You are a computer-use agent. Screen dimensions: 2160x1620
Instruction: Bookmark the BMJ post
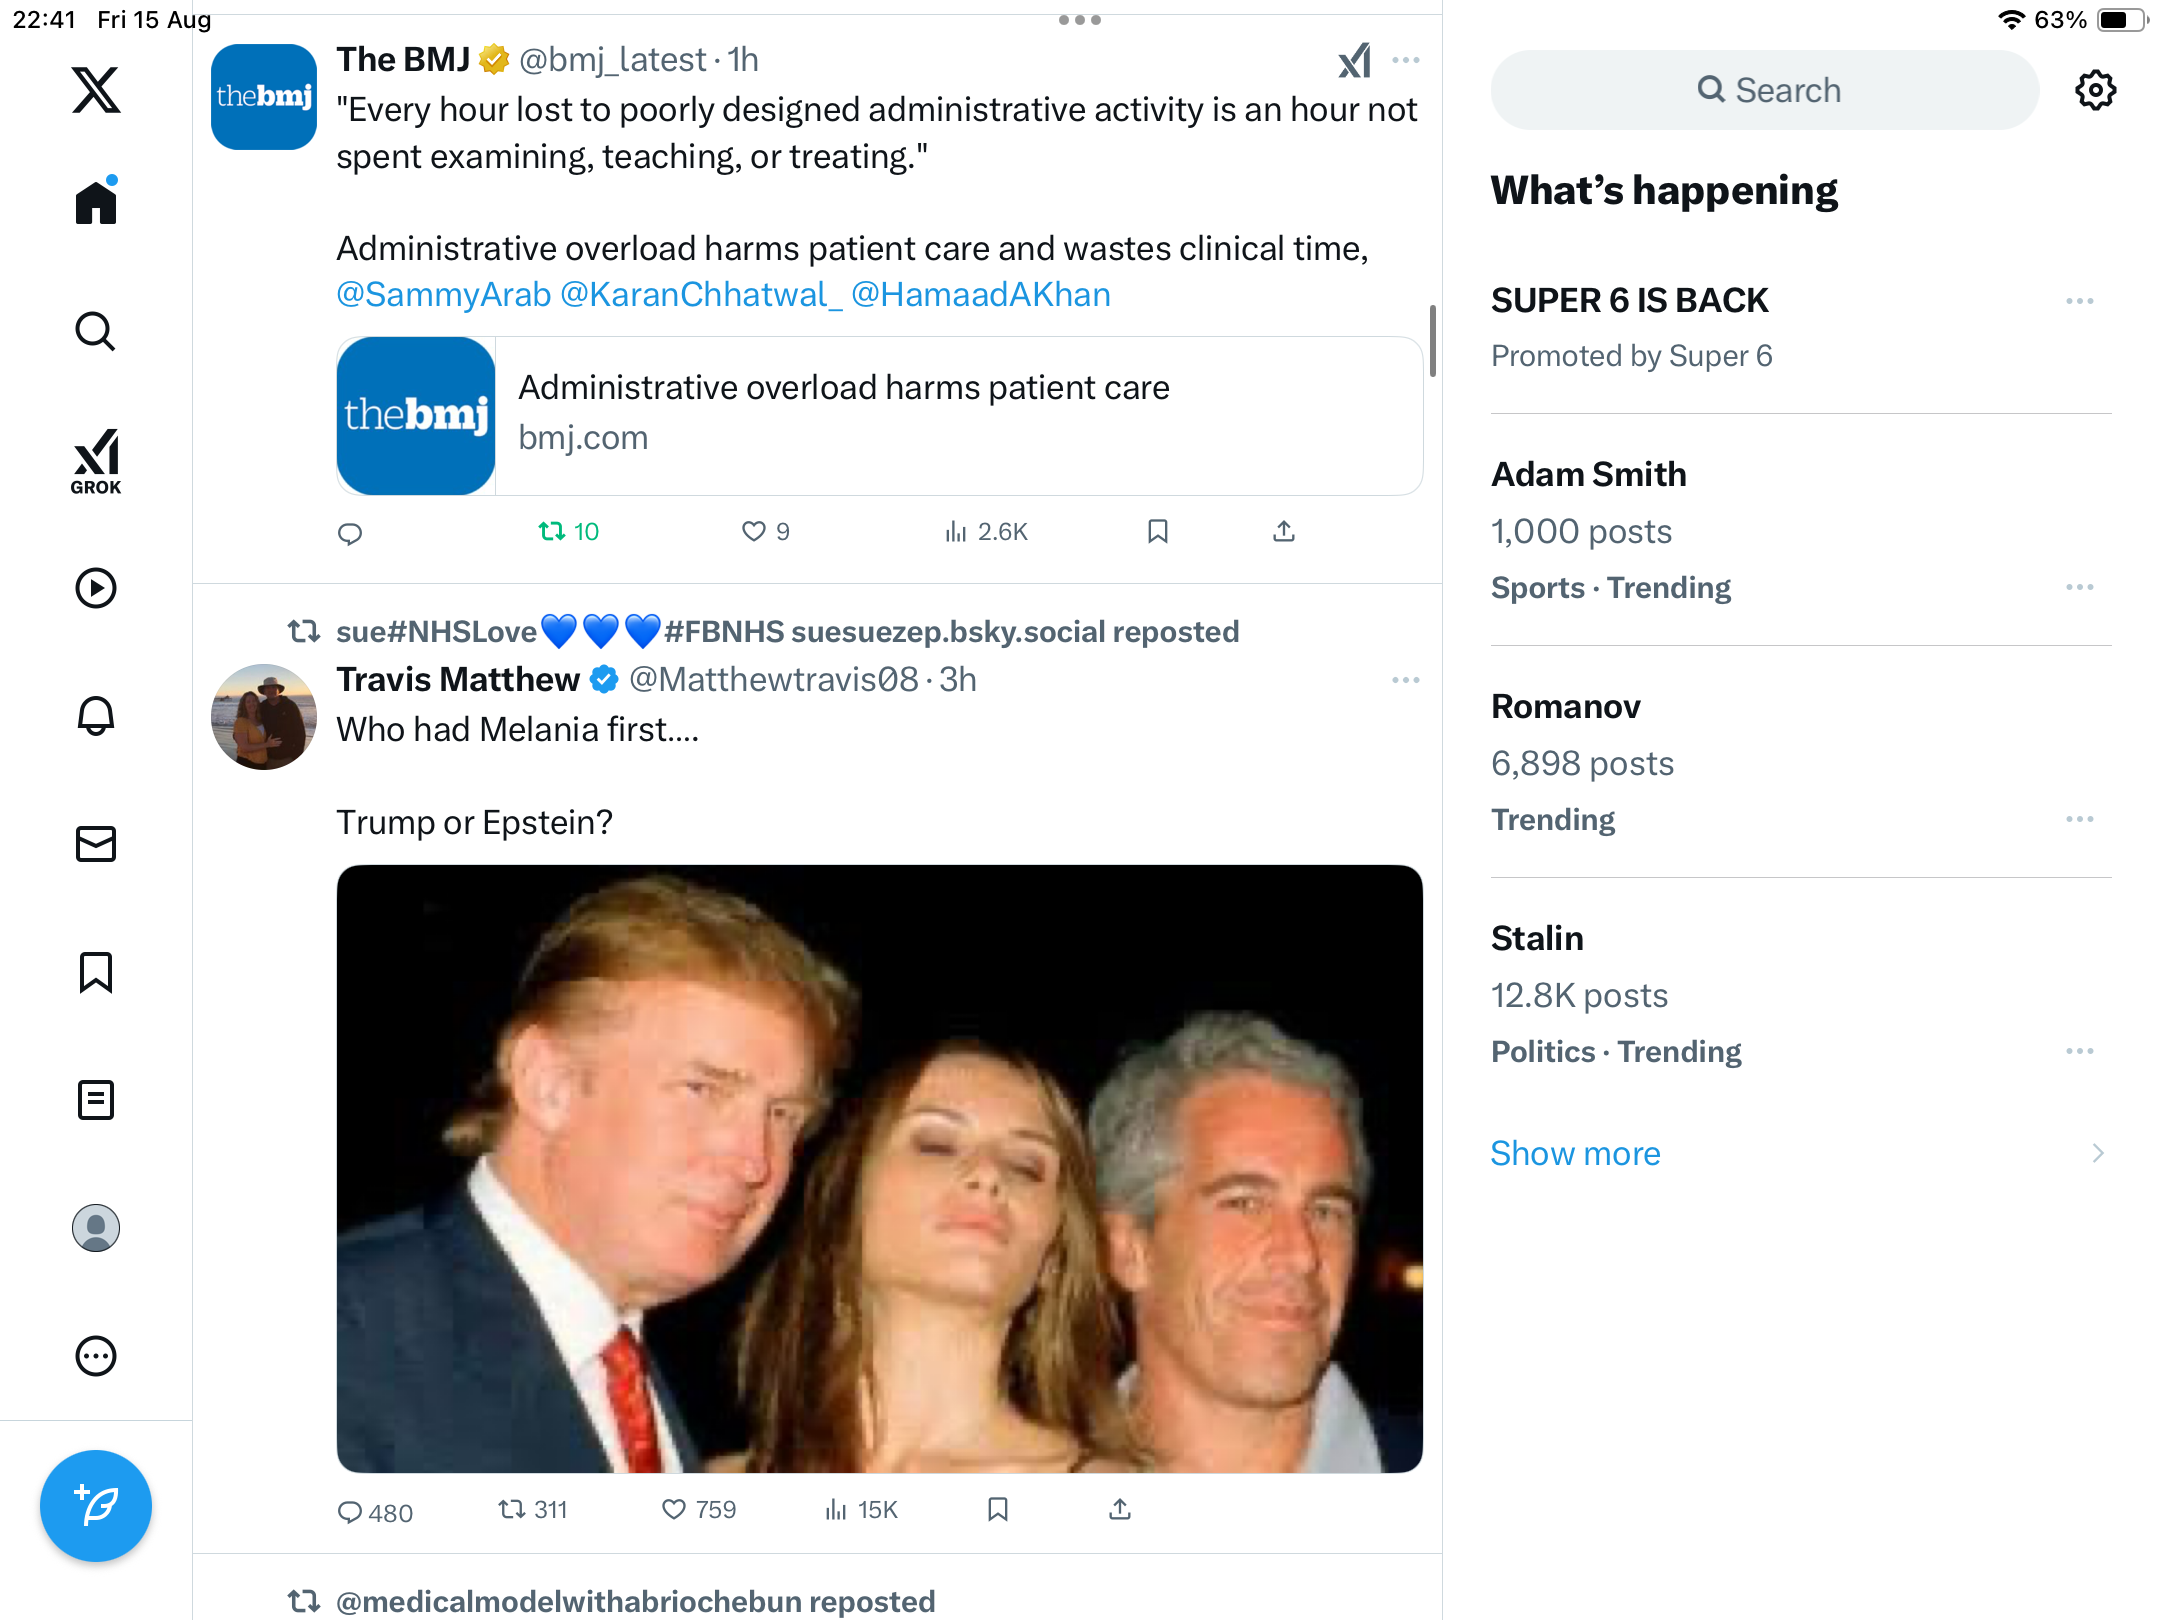pos(1158,532)
